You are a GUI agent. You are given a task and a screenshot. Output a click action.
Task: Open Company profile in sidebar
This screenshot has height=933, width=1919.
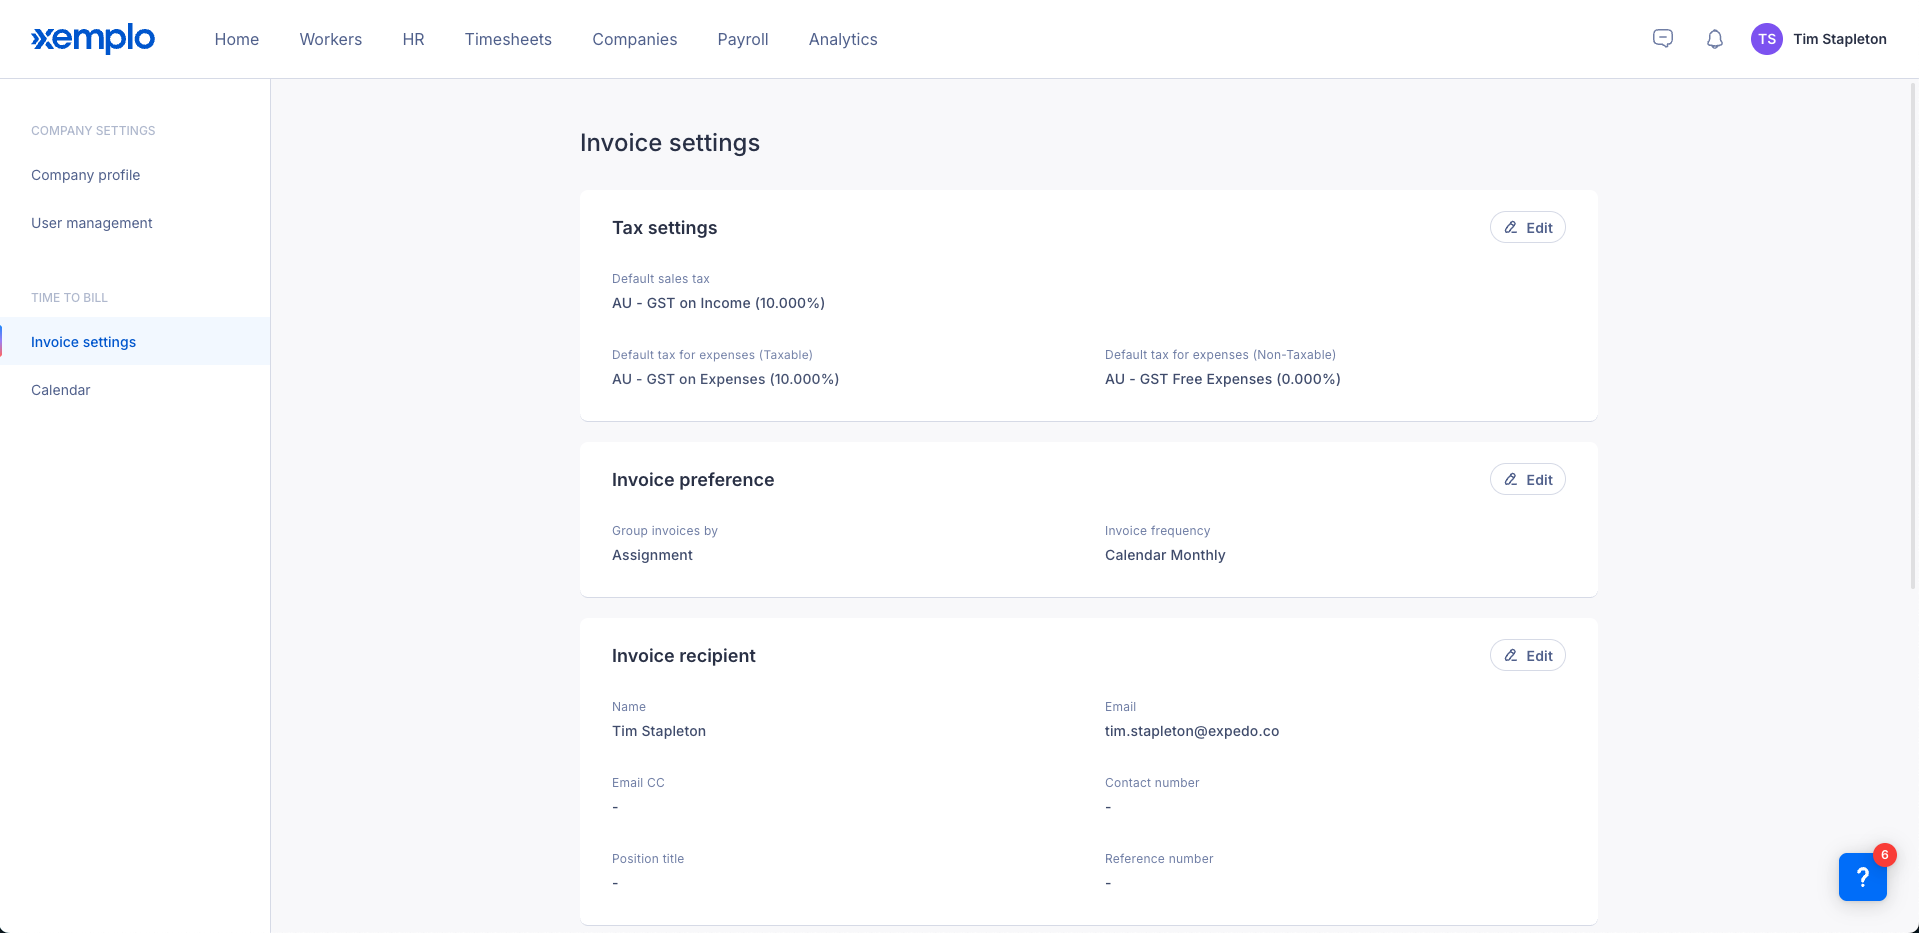[86, 175]
